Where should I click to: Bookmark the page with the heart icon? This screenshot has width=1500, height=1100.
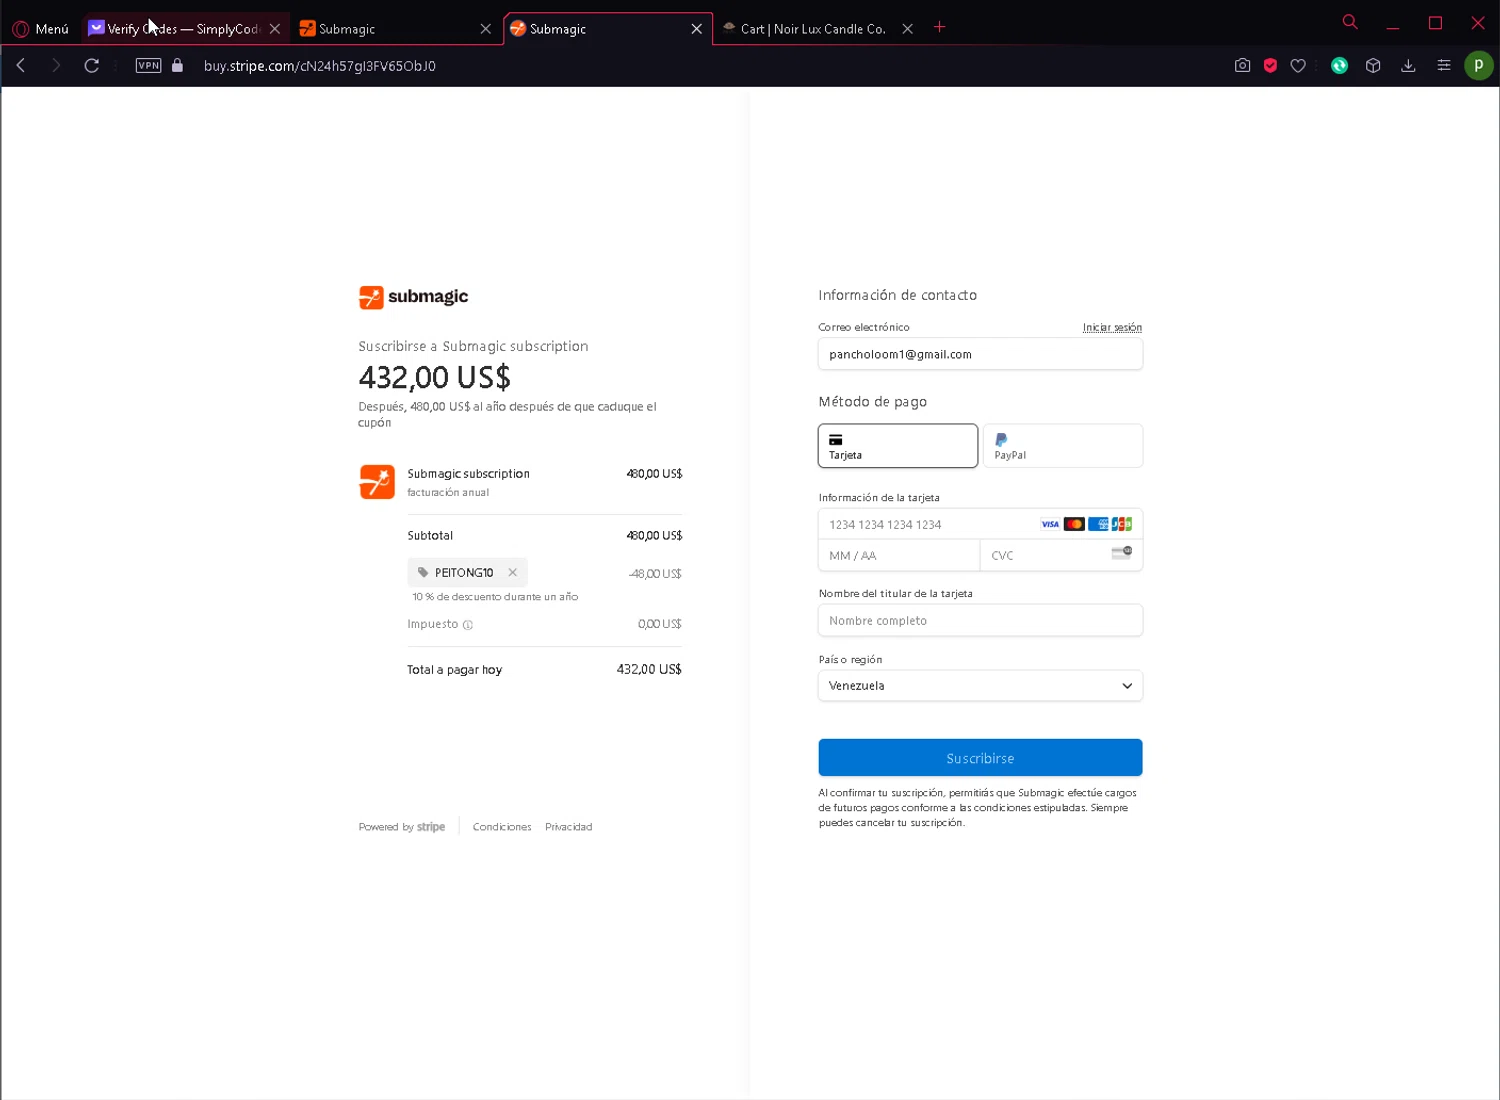[1298, 65]
